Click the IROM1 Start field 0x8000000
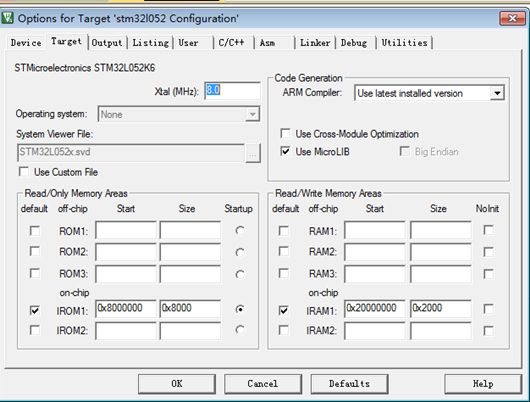530x402 pixels. tap(126, 308)
